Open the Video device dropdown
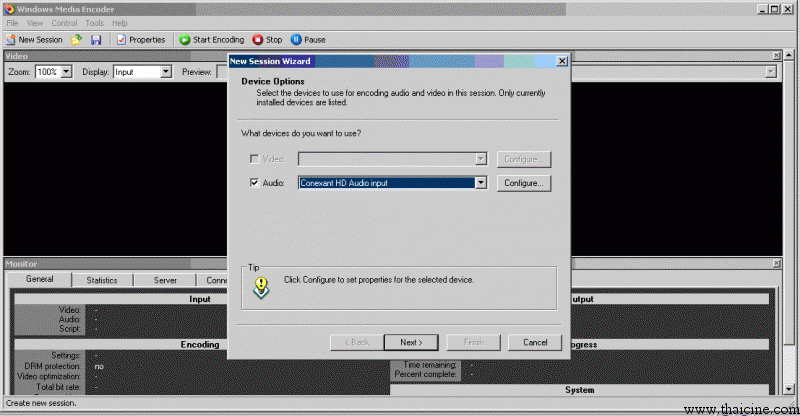 click(481, 159)
